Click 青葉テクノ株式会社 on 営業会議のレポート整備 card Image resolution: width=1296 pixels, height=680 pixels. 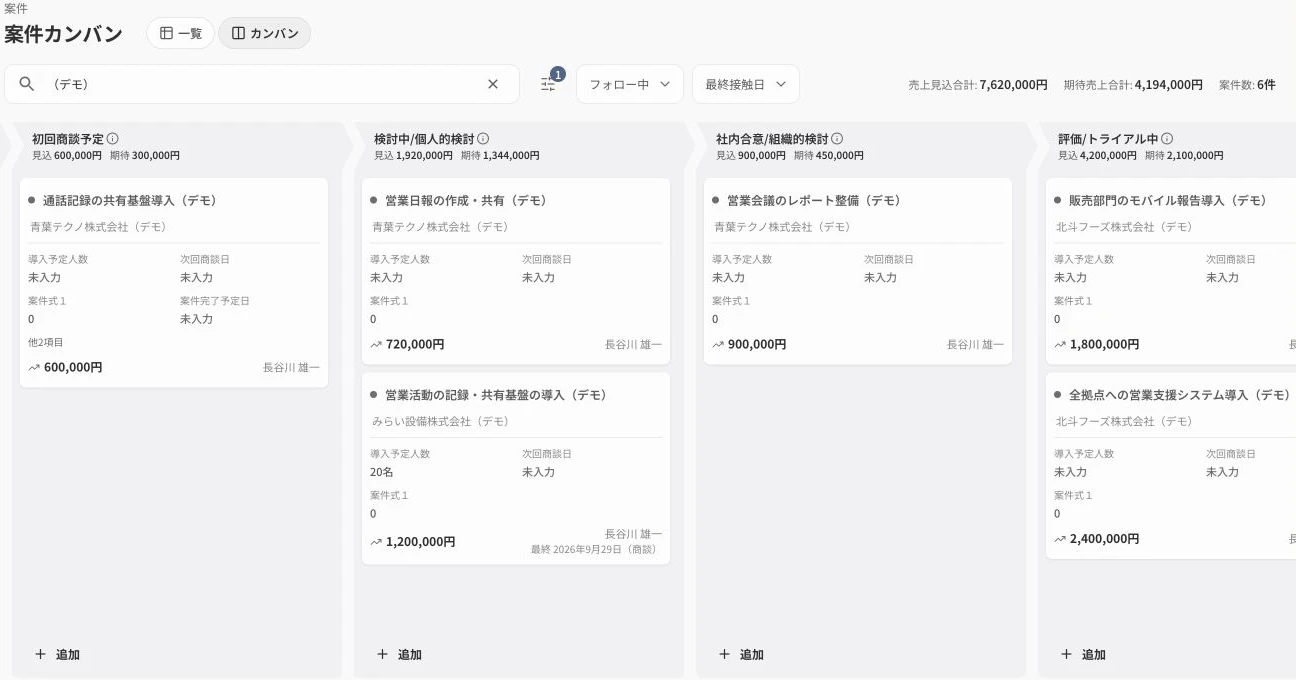782,227
